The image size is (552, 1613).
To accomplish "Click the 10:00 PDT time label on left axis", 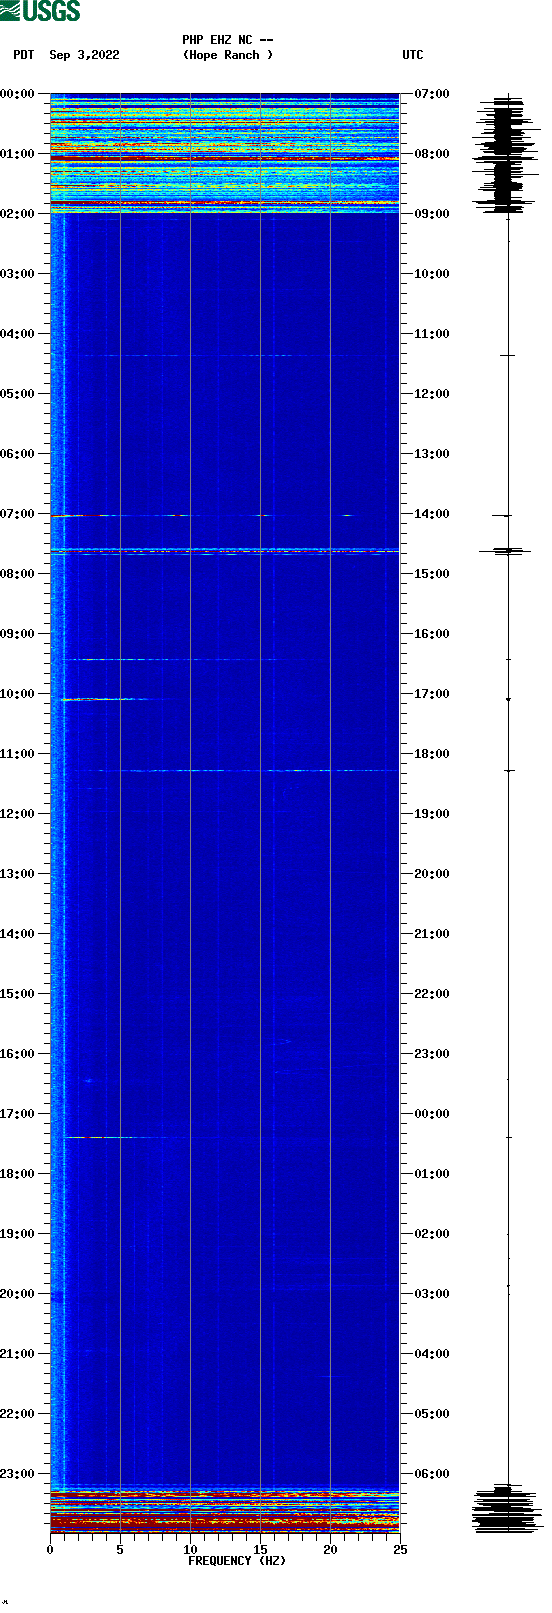I will tap(17, 694).
